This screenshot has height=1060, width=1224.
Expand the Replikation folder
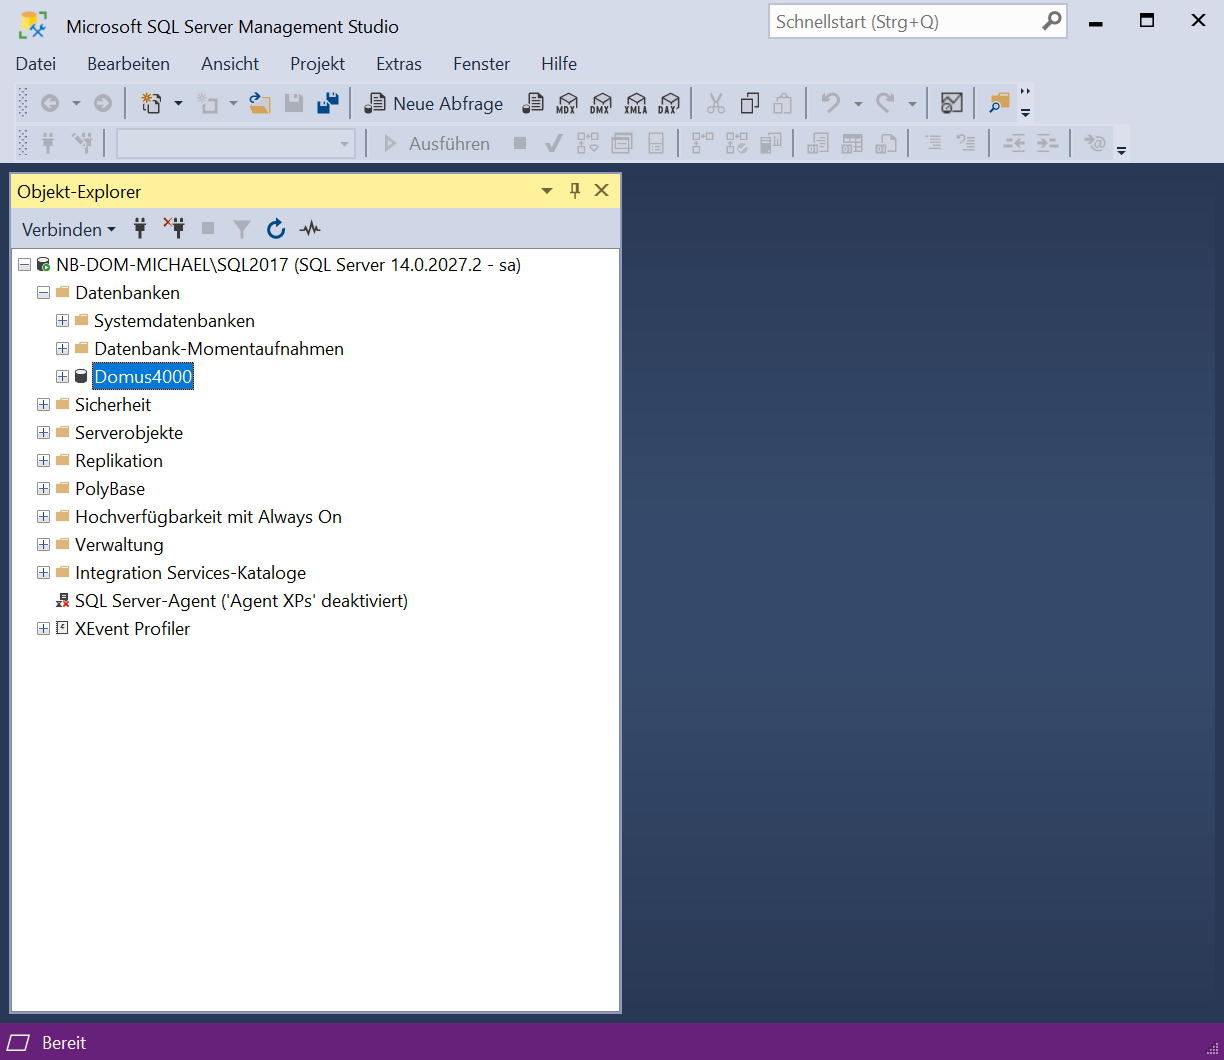[43, 461]
